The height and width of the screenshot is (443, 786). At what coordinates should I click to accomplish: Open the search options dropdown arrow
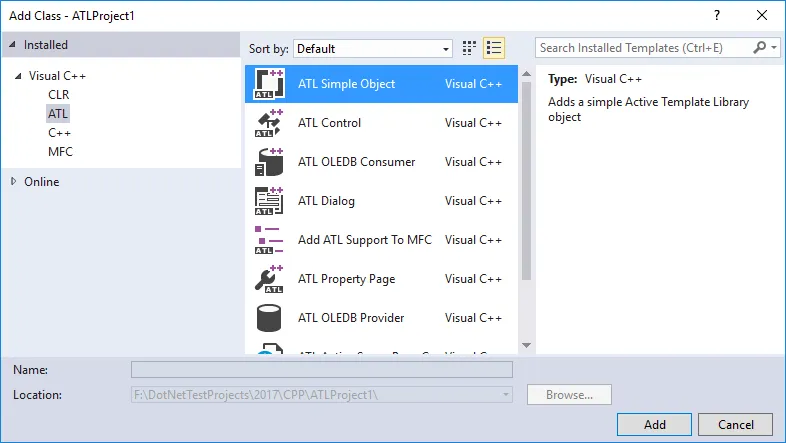click(774, 48)
